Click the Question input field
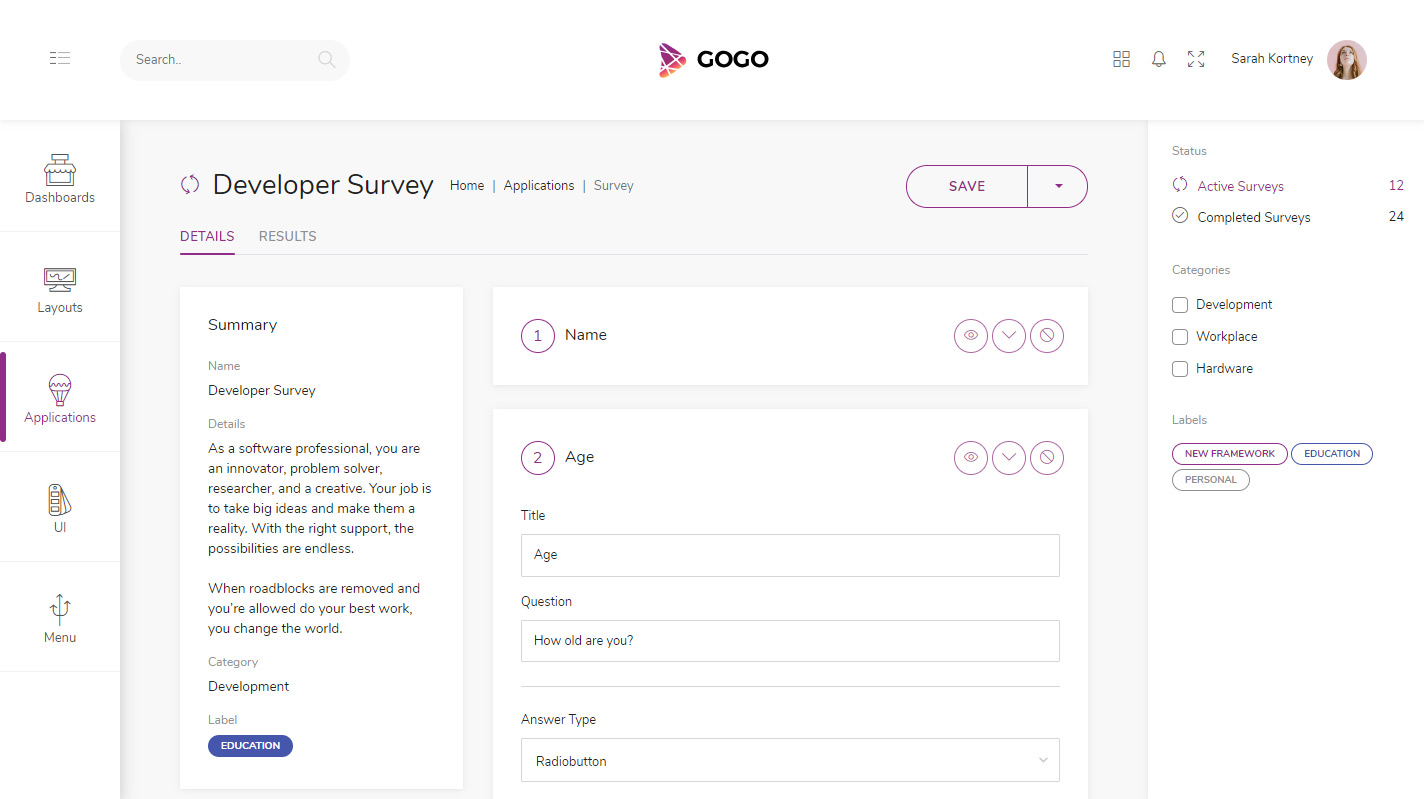This screenshot has height=799, width=1424. (x=790, y=641)
